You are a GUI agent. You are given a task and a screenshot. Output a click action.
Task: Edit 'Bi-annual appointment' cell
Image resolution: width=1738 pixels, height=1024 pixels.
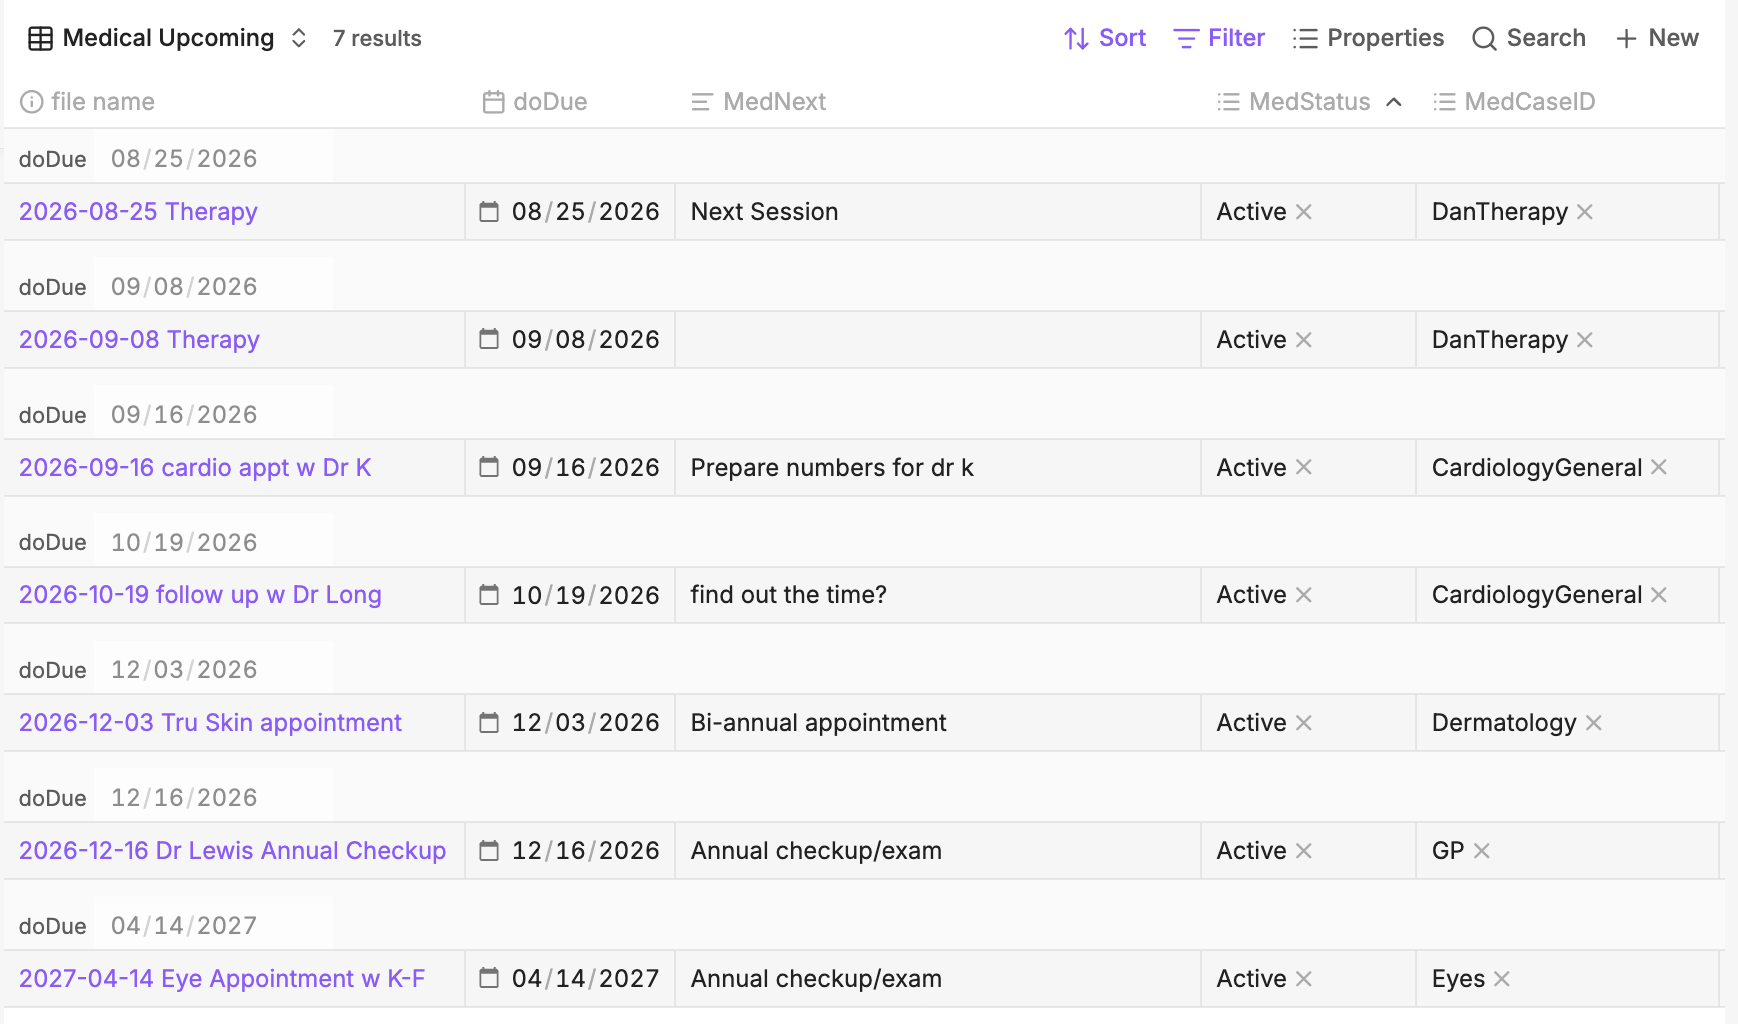tap(938, 723)
